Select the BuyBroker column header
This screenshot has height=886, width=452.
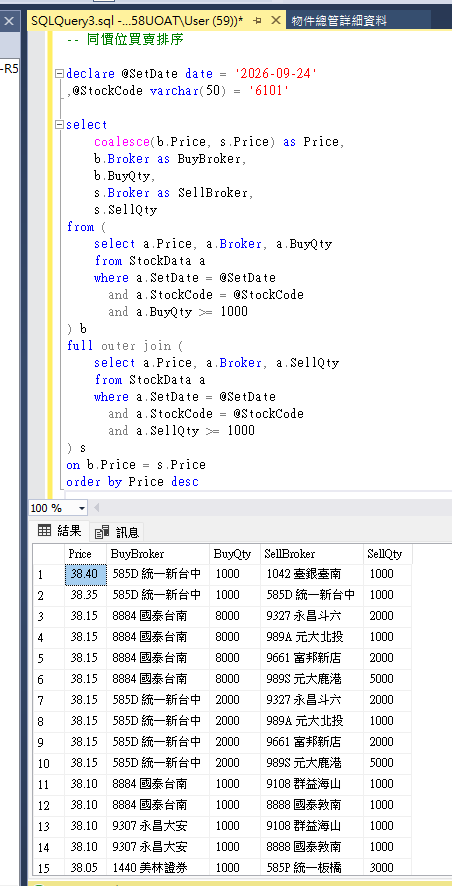coord(158,554)
